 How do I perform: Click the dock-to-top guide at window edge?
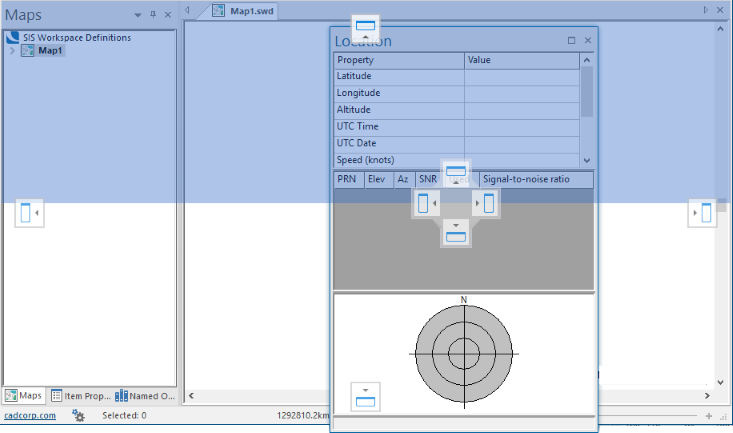(365, 28)
